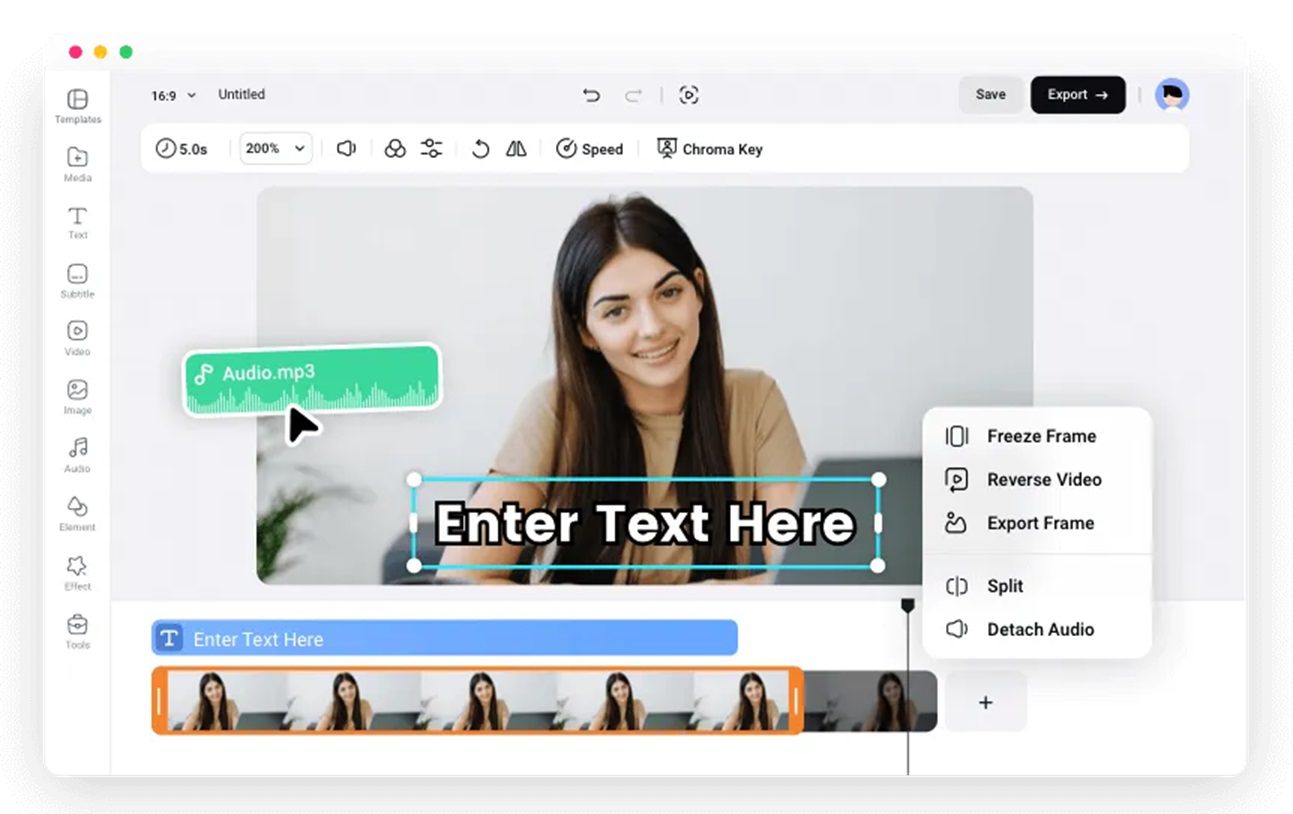Expand the 16:9 aspect ratio dropdown
The height and width of the screenshot is (814, 1293).
(174, 95)
